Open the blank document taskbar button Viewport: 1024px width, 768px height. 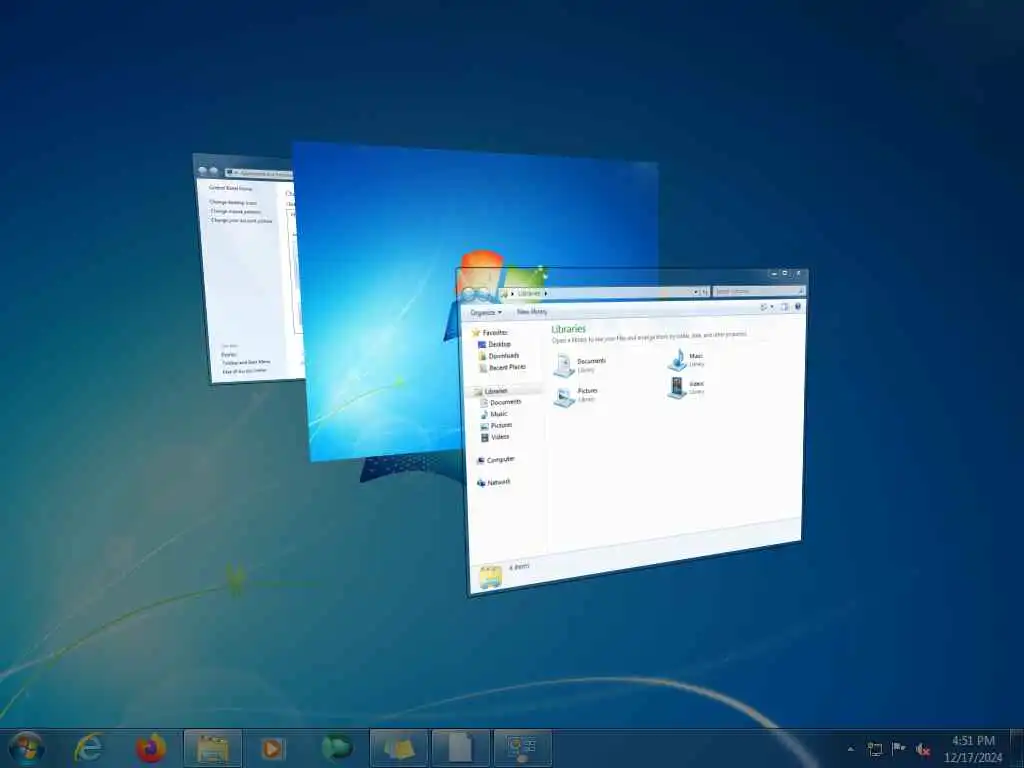pos(460,748)
